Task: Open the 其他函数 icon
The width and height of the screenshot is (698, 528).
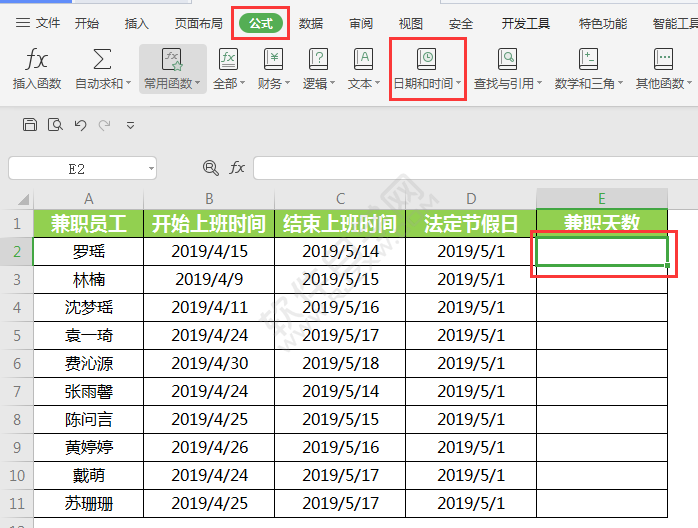Action: (663, 59)
